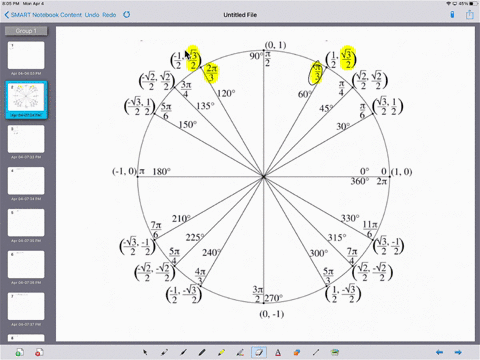Go to previous page with left arrow
Screen dimensions: 480x360
pos(440,352)
